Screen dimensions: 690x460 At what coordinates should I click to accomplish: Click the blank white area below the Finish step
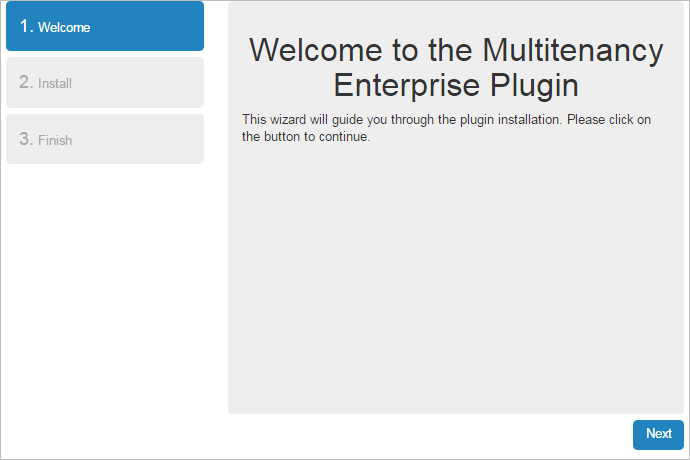click(105, 300)
